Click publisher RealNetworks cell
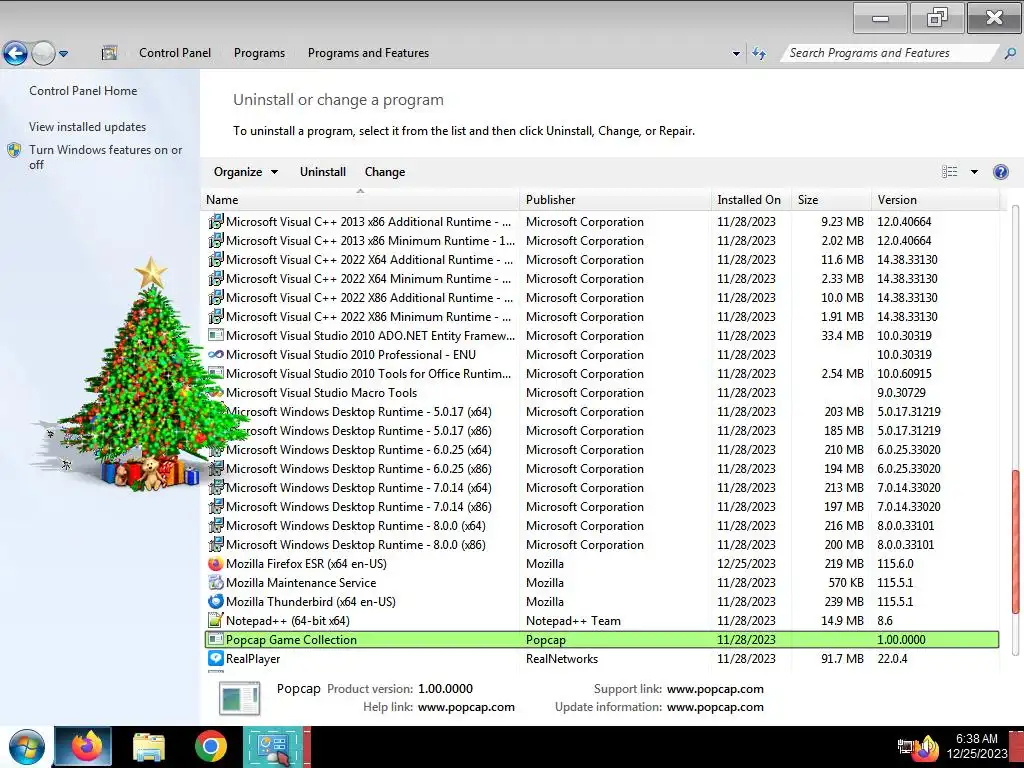 coord(562,658)
